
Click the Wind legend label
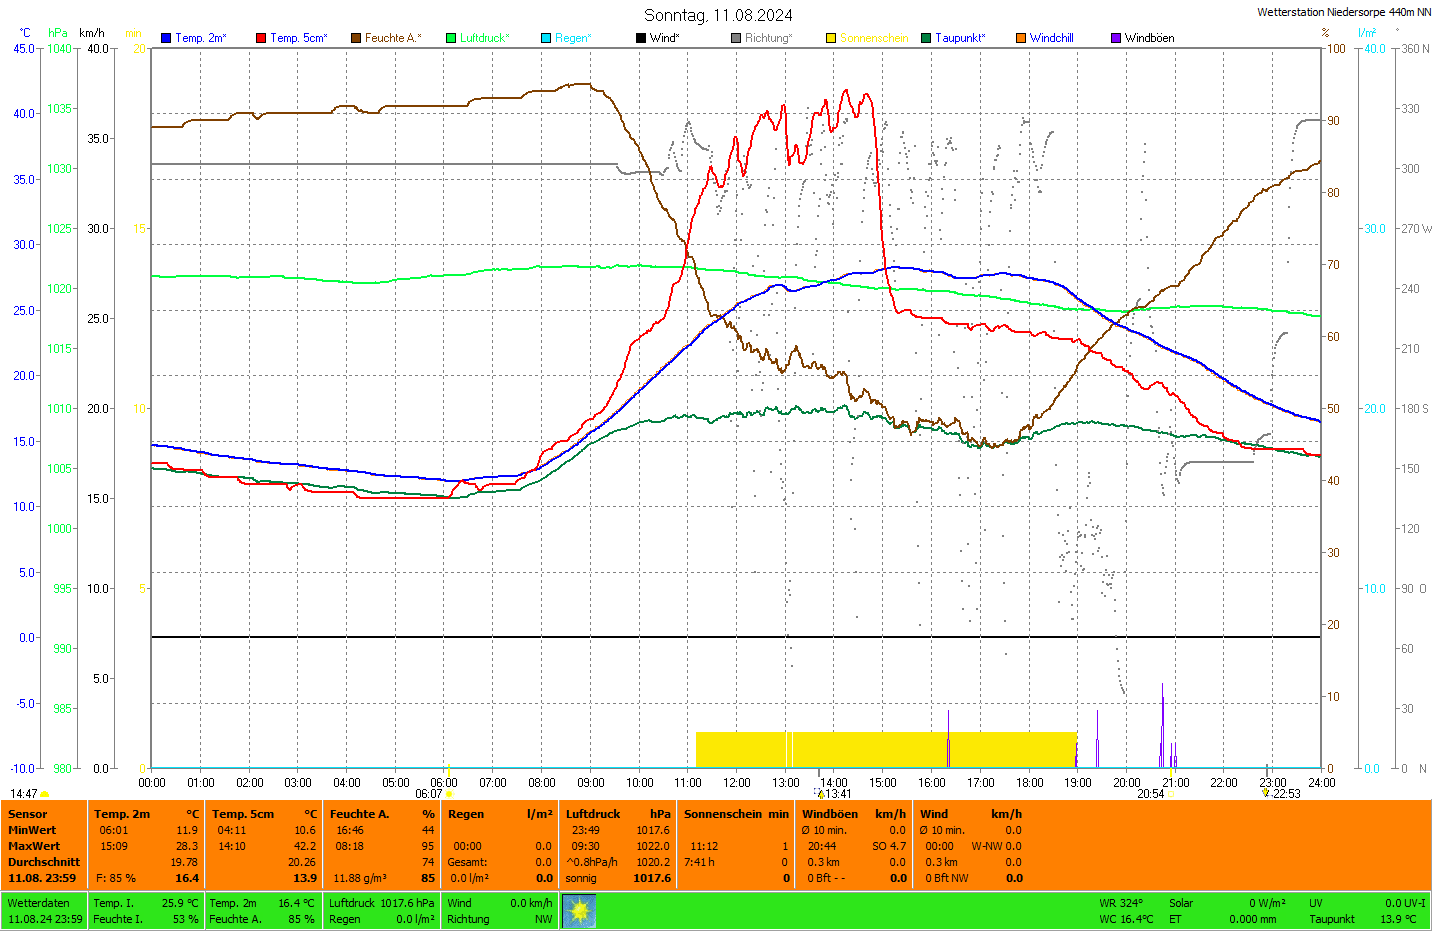point(664,38)
